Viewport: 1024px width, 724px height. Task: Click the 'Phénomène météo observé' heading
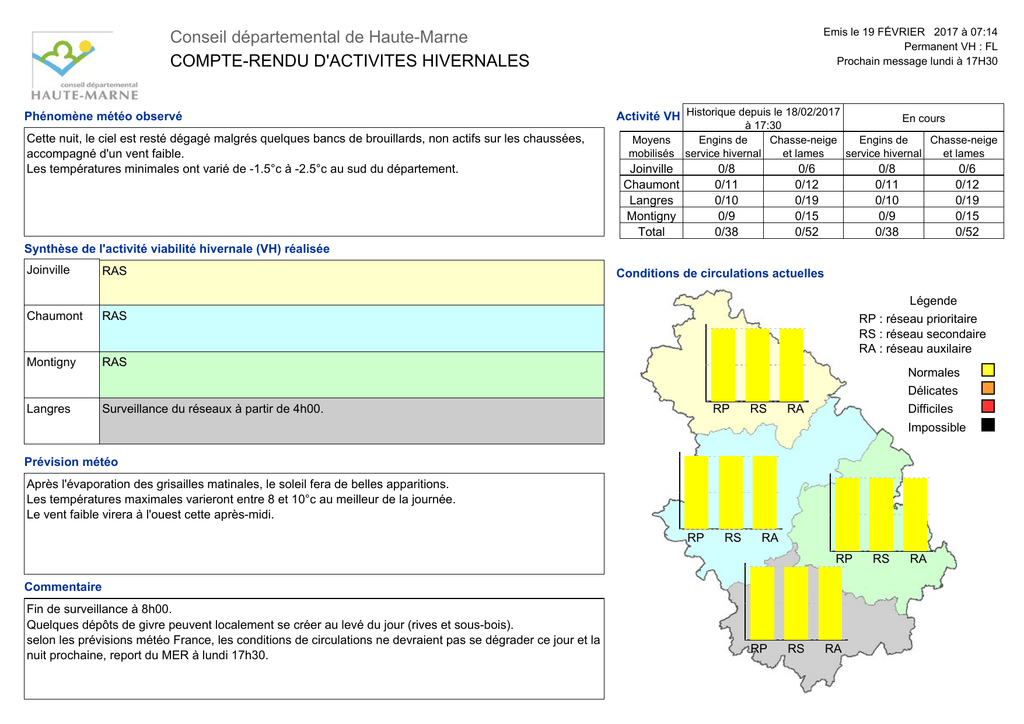103,116
